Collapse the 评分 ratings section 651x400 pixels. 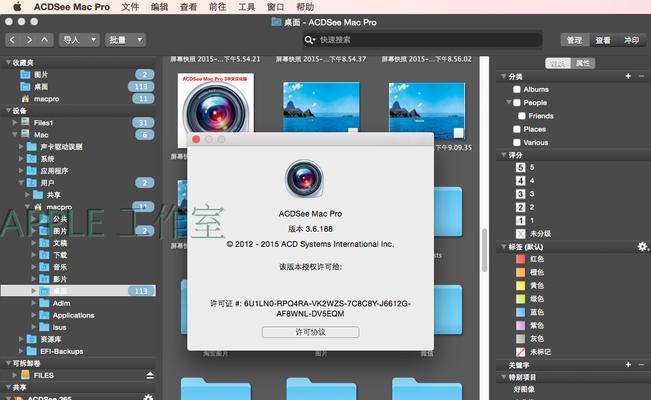(503, 155)
